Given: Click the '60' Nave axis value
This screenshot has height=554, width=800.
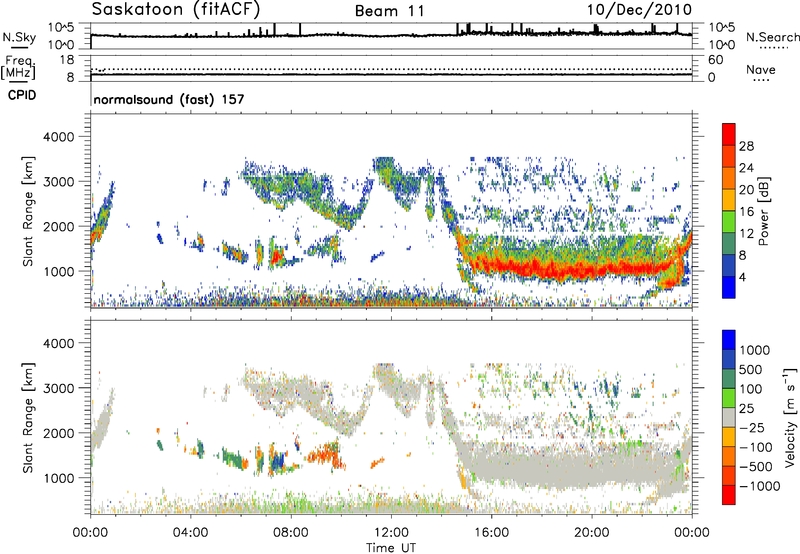Looking at the screenshot, I should [x=715, y=60].
